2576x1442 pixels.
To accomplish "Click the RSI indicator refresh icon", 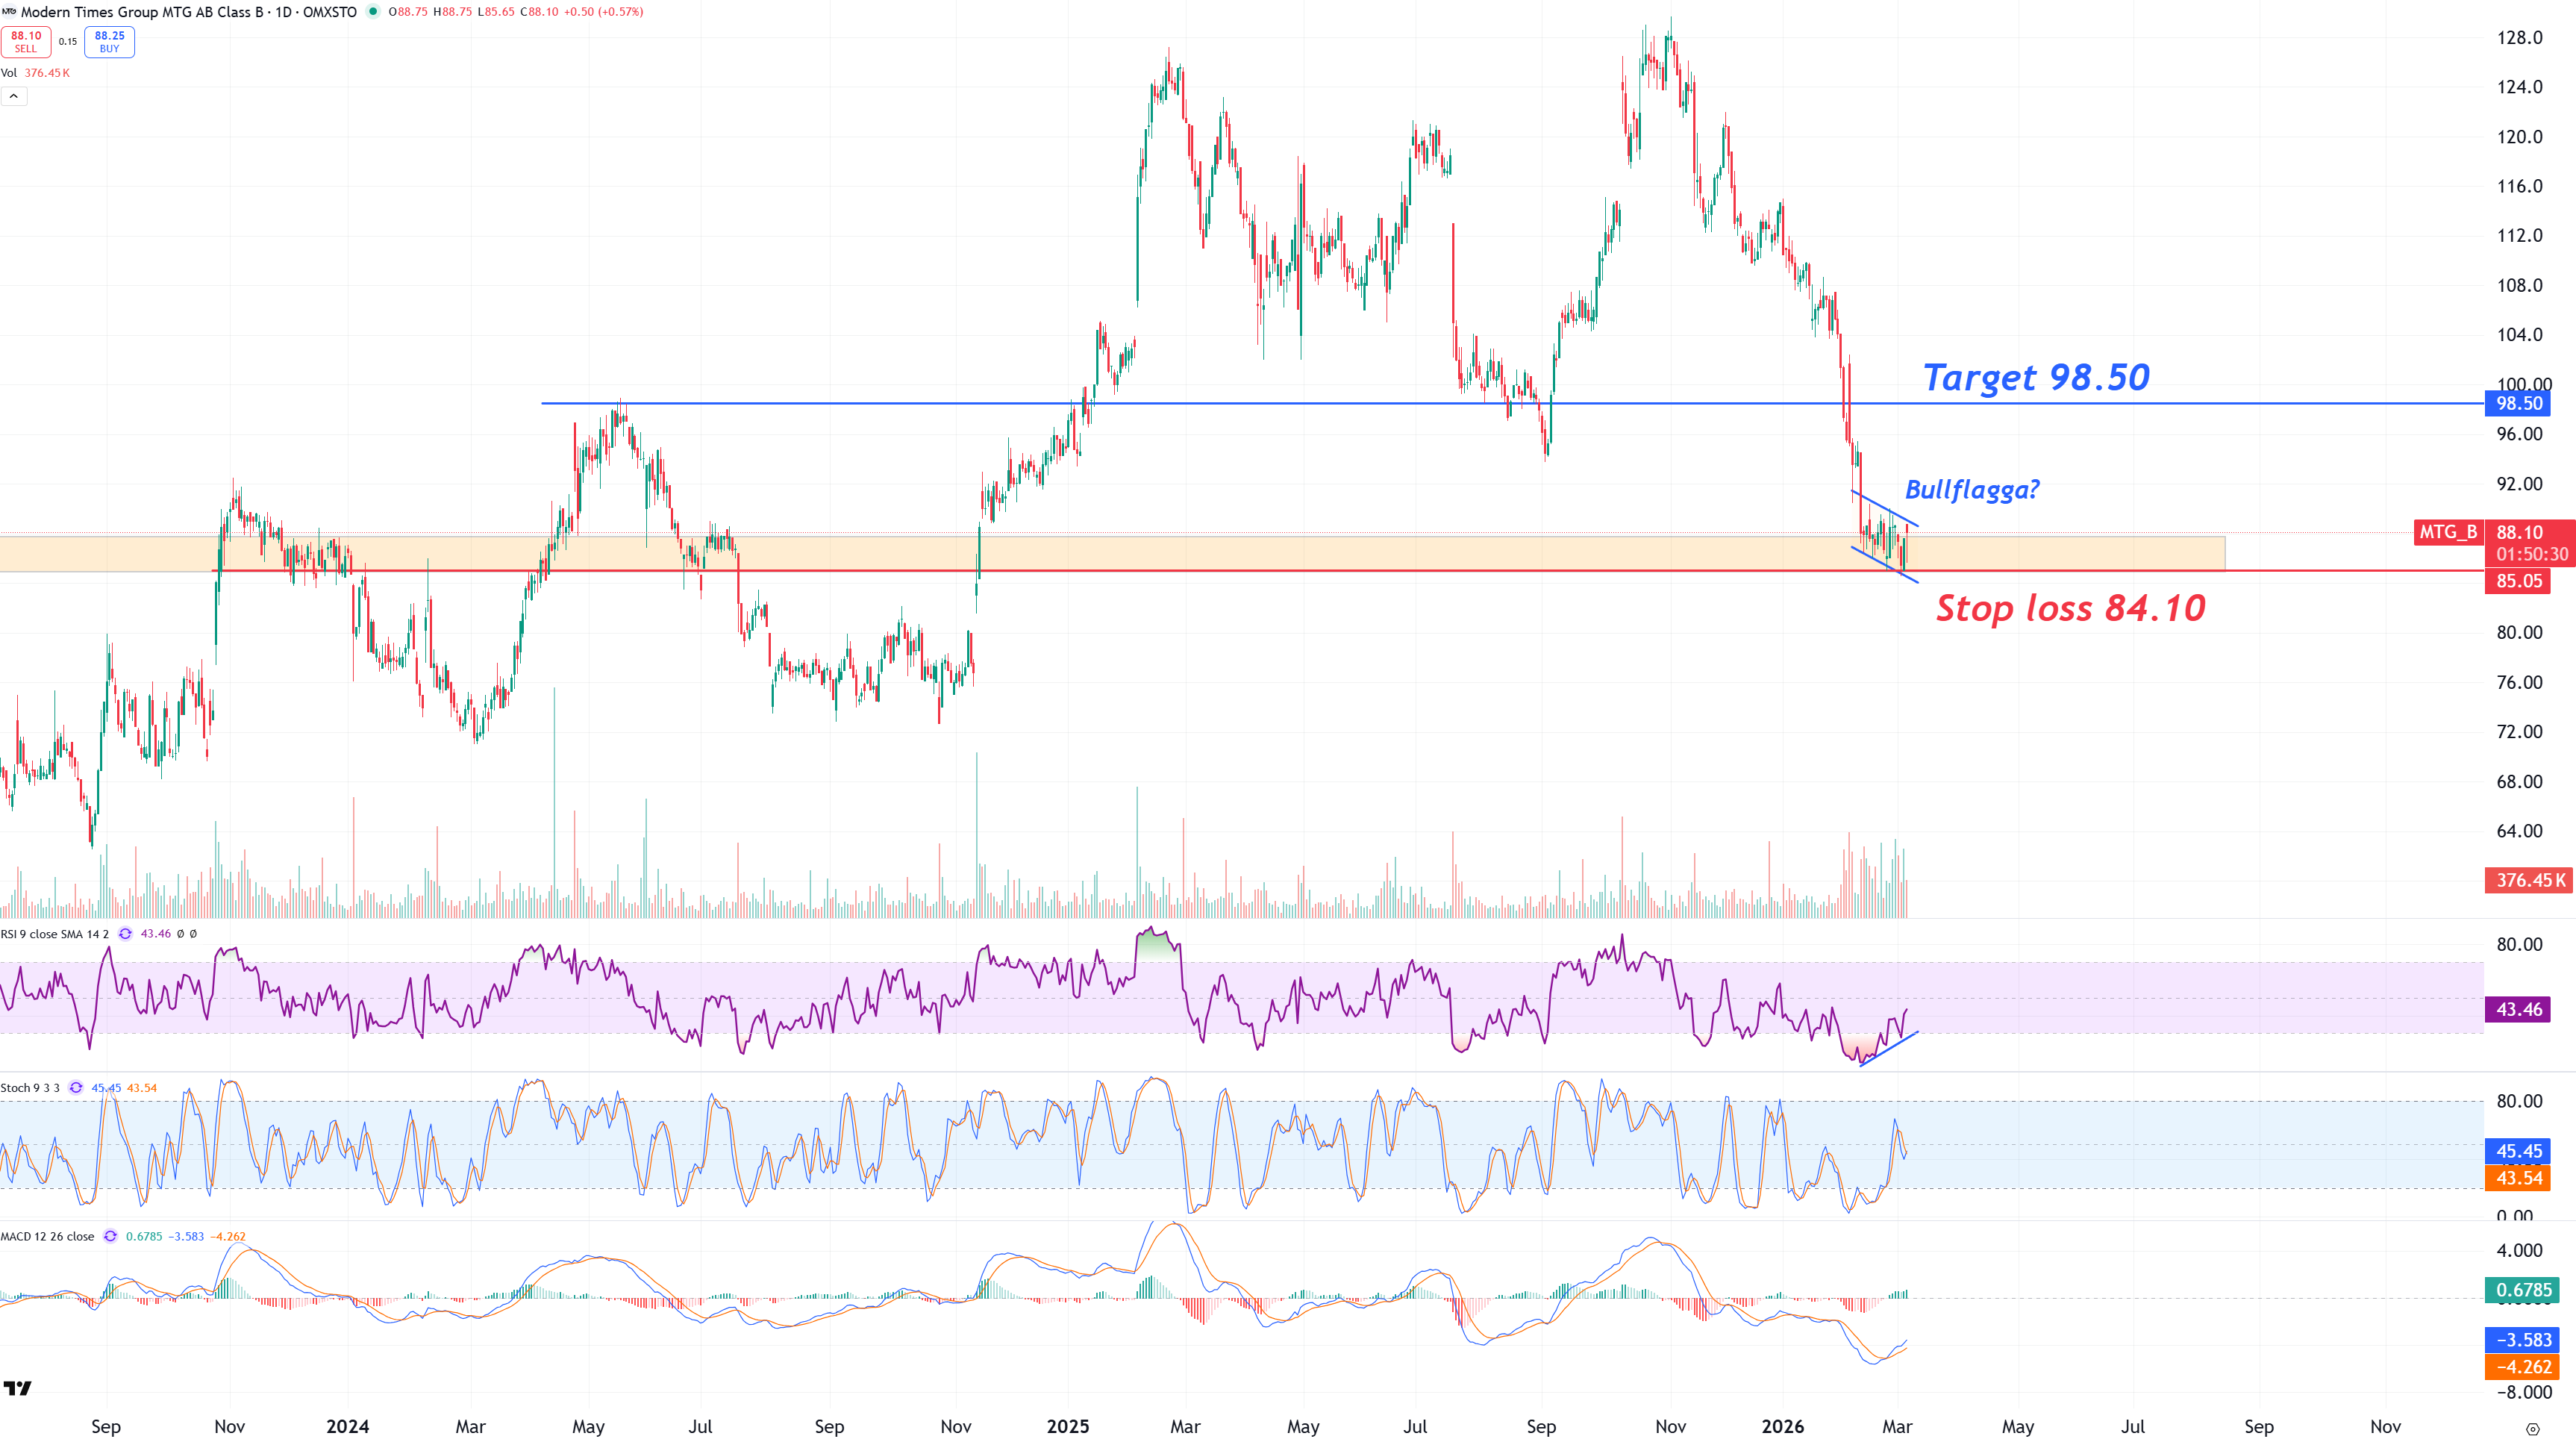I will pos(125,934).
